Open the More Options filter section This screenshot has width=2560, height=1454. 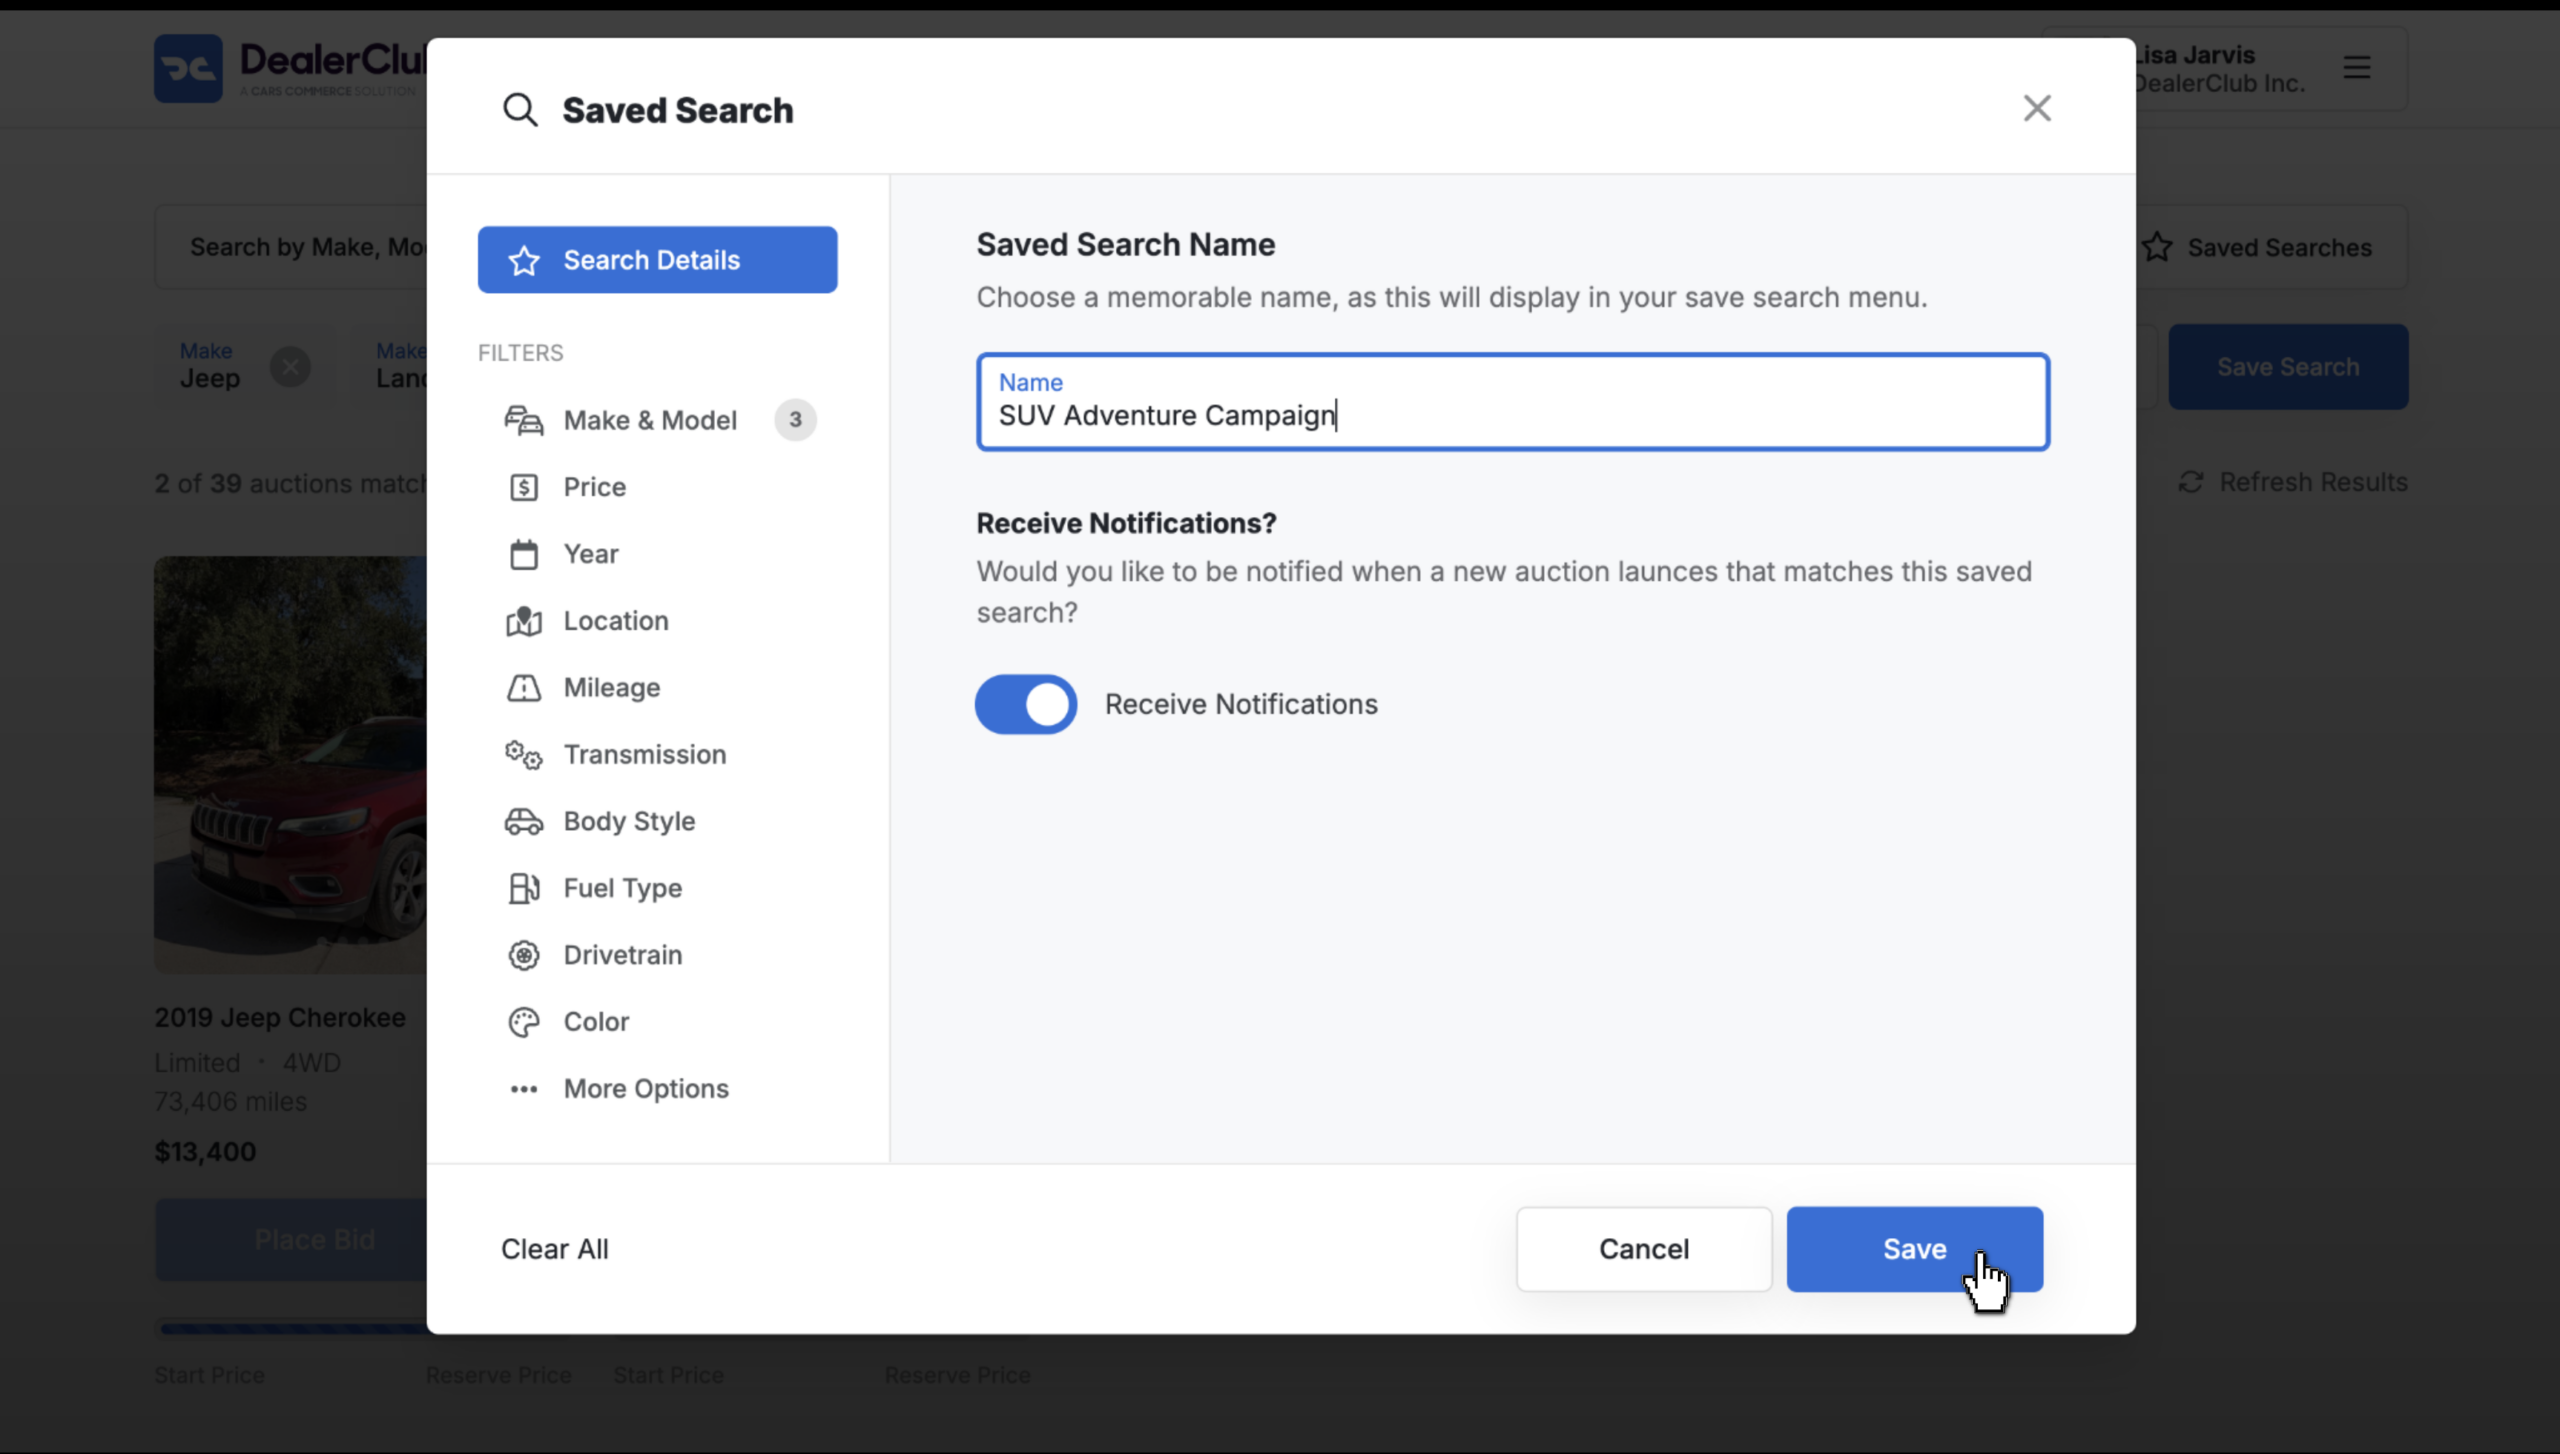(x=657, y=1089)
